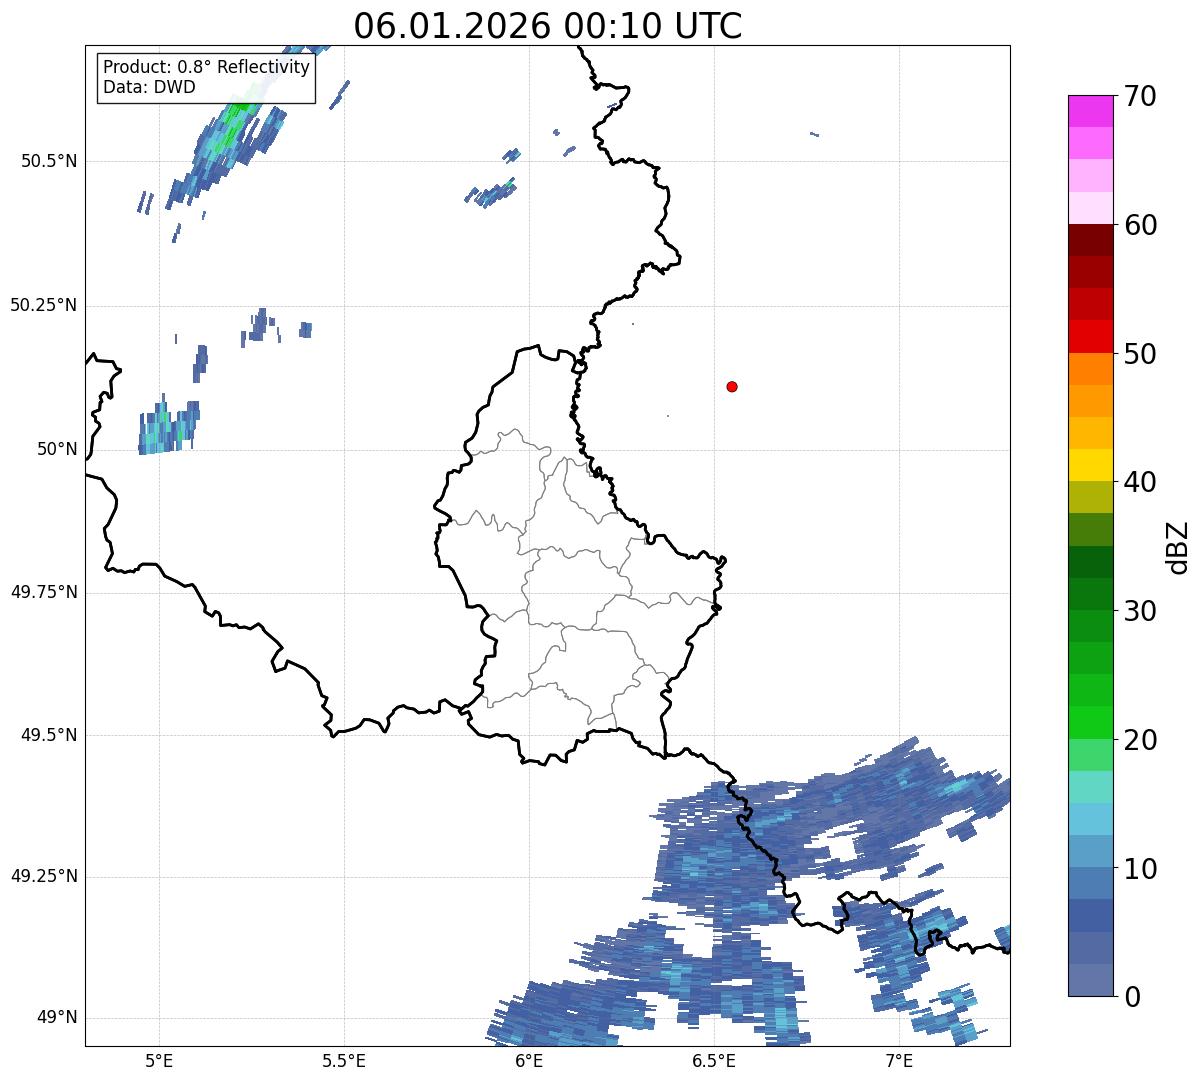
Task: Click the 49.5°N latitude label
Action: click(49, 735)
